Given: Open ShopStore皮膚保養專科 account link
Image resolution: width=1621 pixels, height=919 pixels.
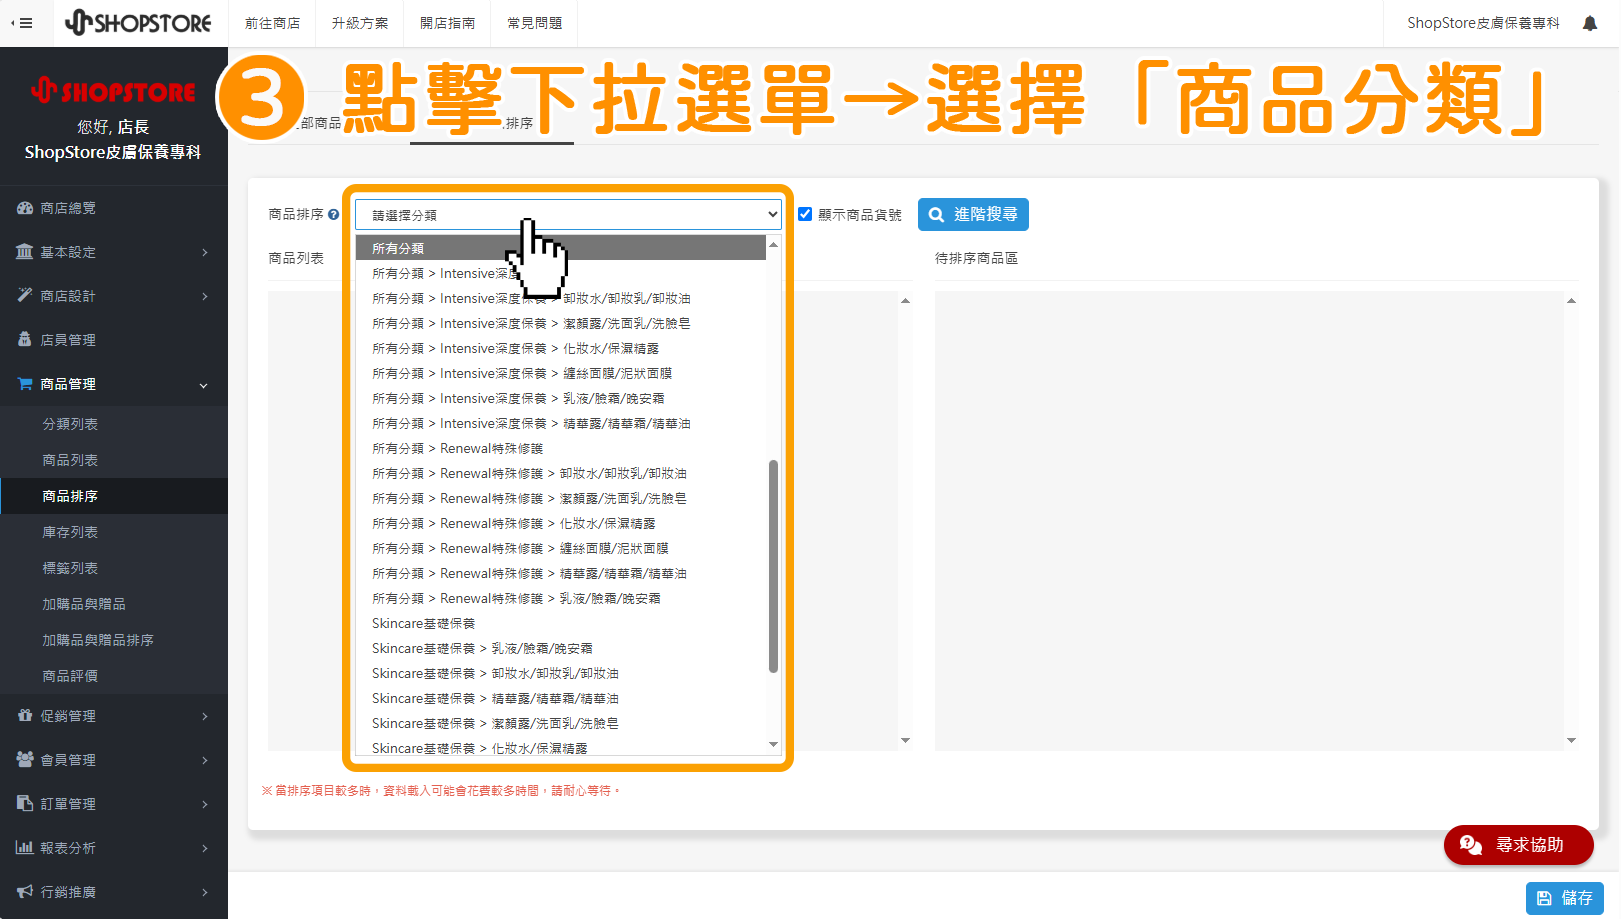Looking at the screenshot, I should pos(1483,23).
